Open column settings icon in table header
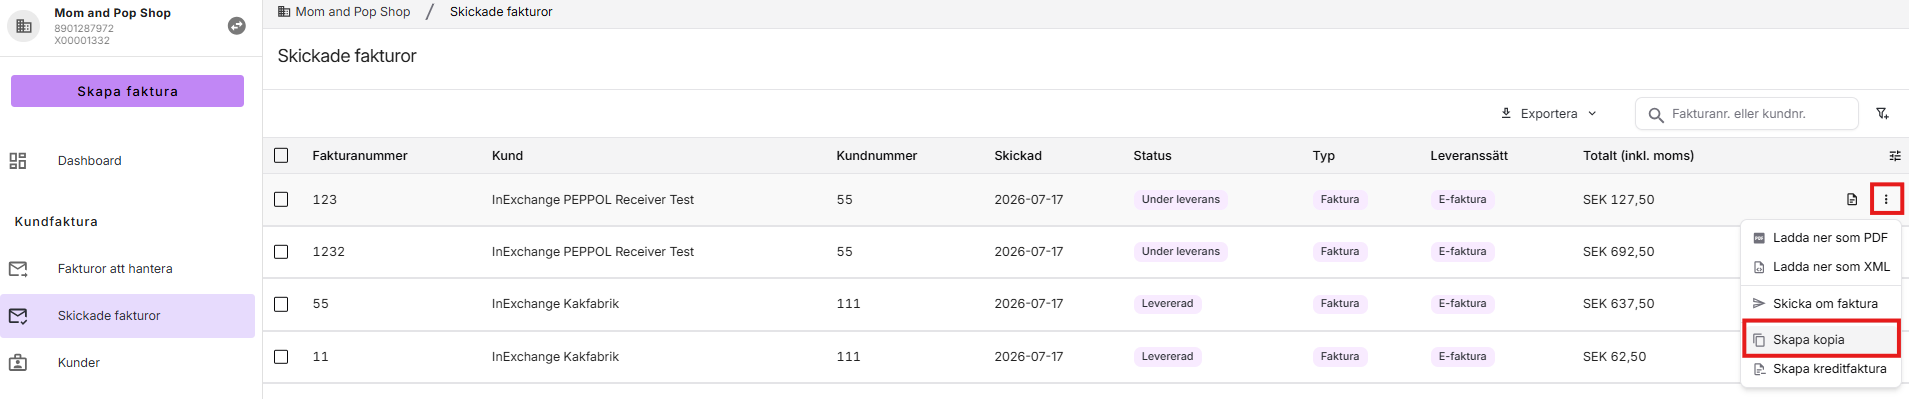This screenshot has width=1909, height=399. [x=1894, y=156]
